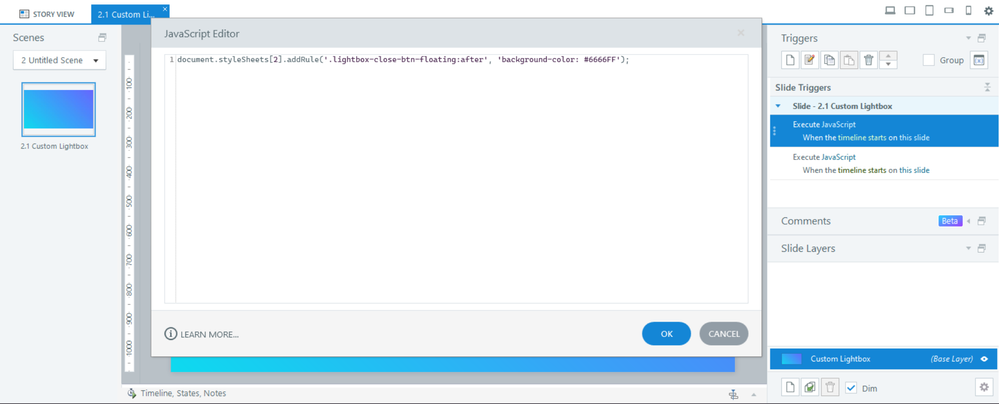The width and height of the screenshot is (999, 404).
Task: Open Triggers panel options arrow
Action: pos(968,38)
